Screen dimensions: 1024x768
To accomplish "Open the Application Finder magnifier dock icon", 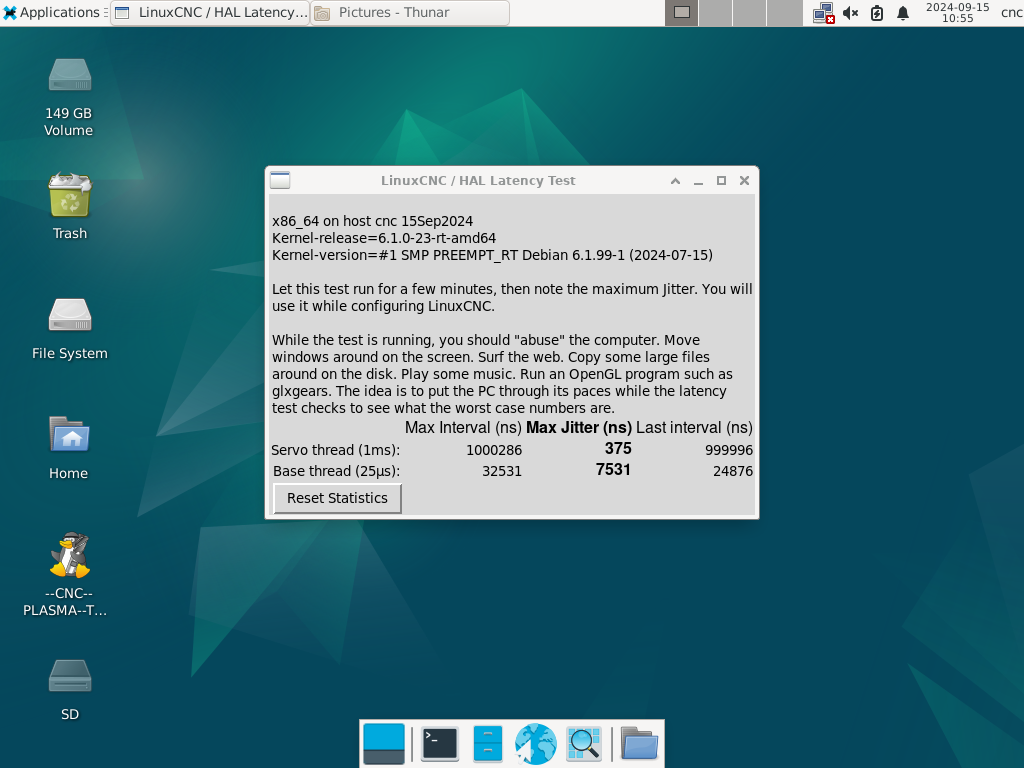I will [x=584, y=744].
